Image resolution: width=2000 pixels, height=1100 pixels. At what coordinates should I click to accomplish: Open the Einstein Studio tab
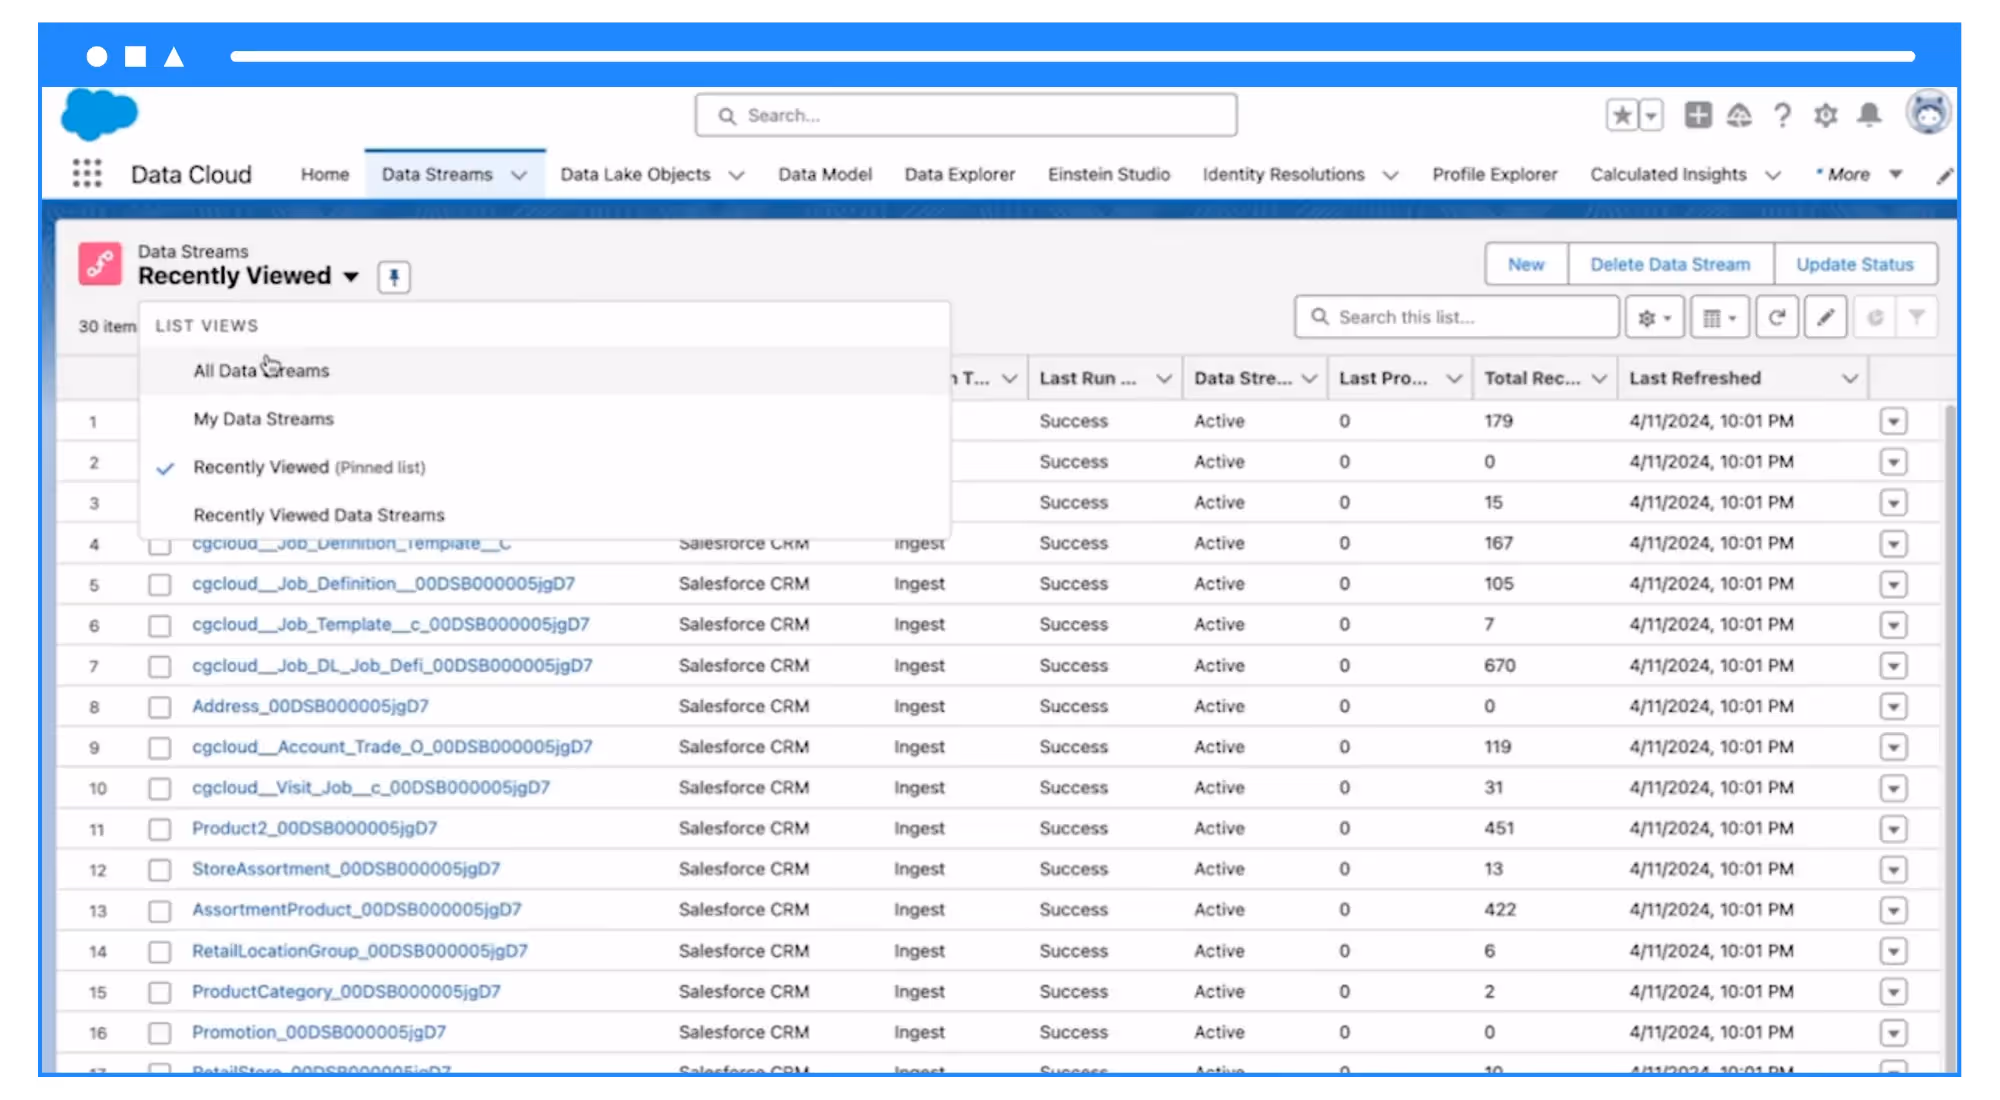coord(1109,175)
